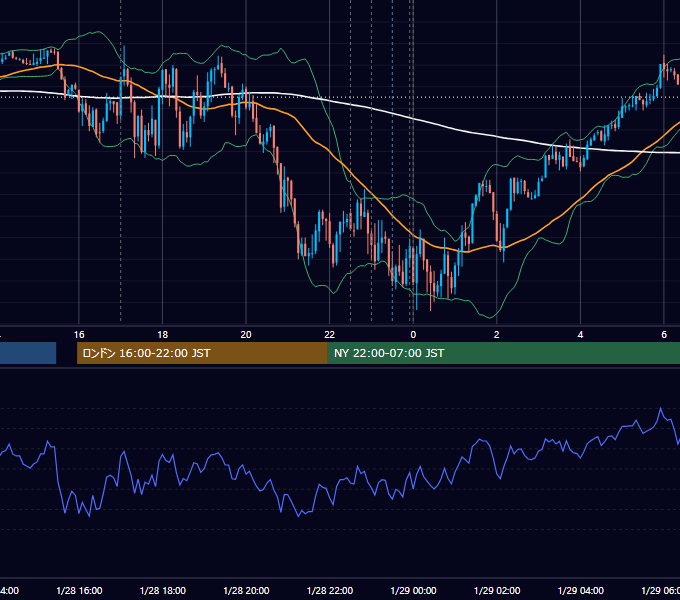
Task: Select the NY 22:00-07:00 JST session bar
Action: click(503, 353)
